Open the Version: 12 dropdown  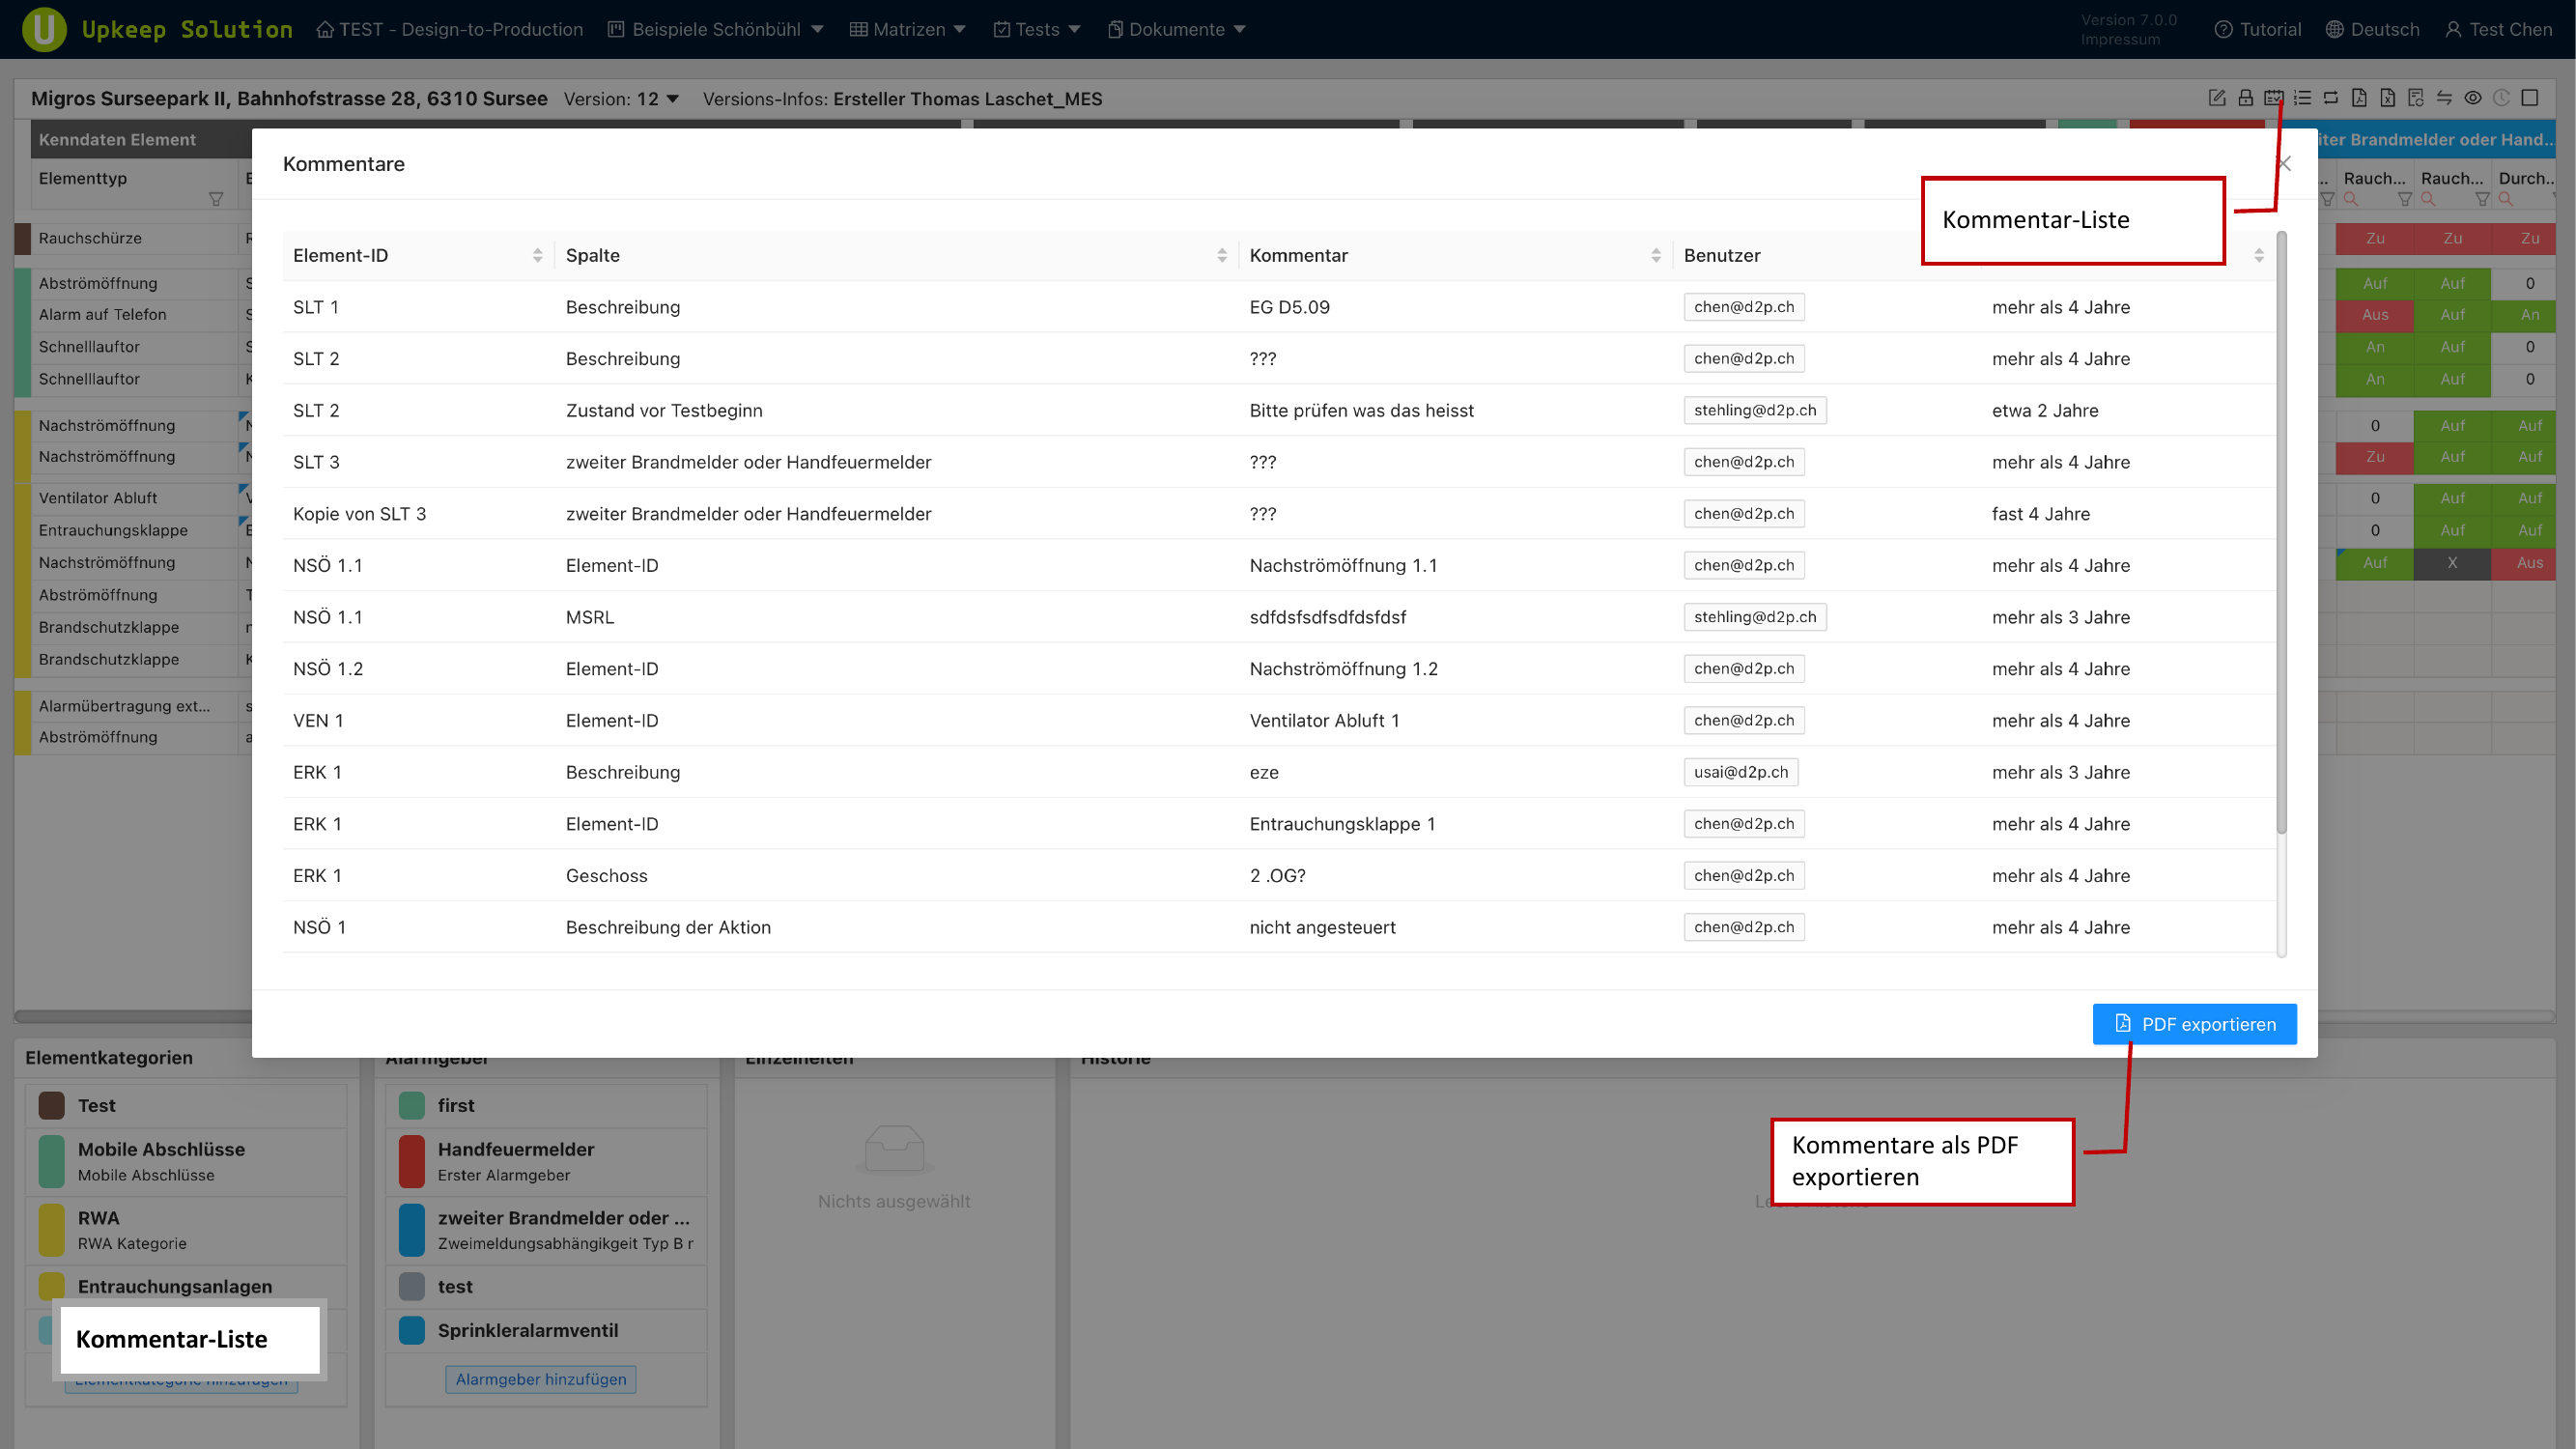click(x=672, y=98)
